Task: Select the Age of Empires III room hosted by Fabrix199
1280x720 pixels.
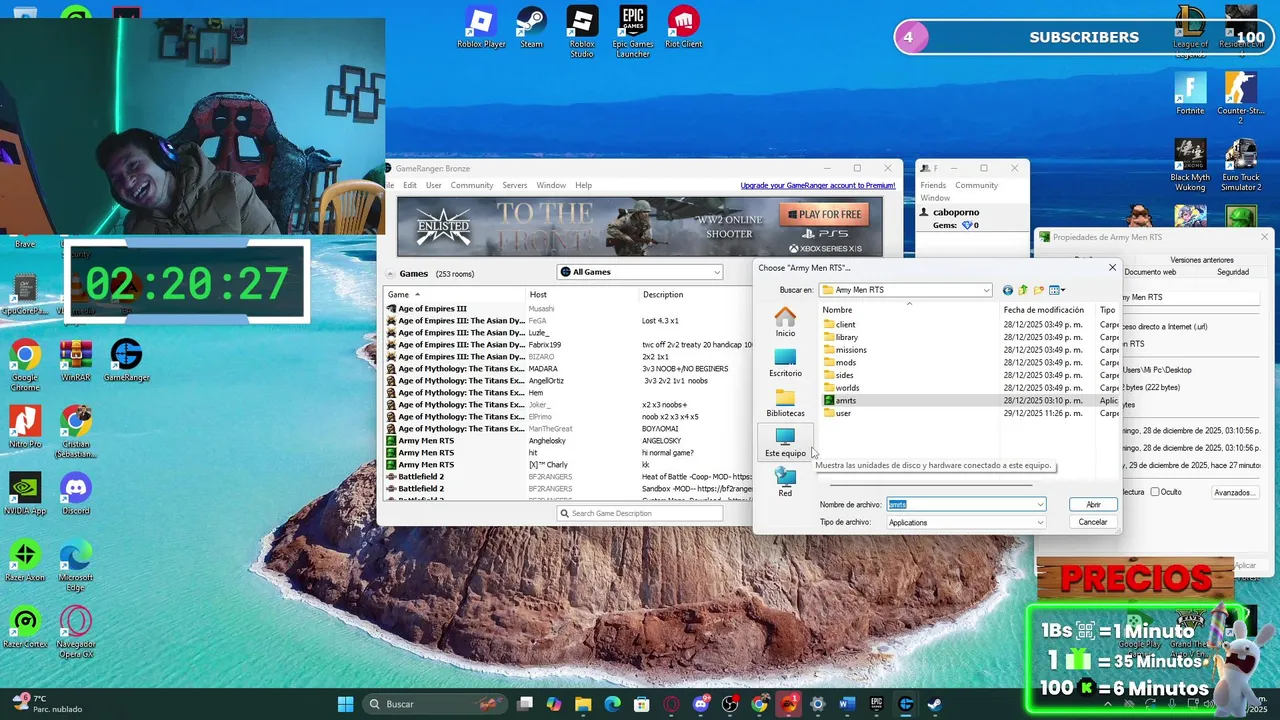Action: pos(568,345)
